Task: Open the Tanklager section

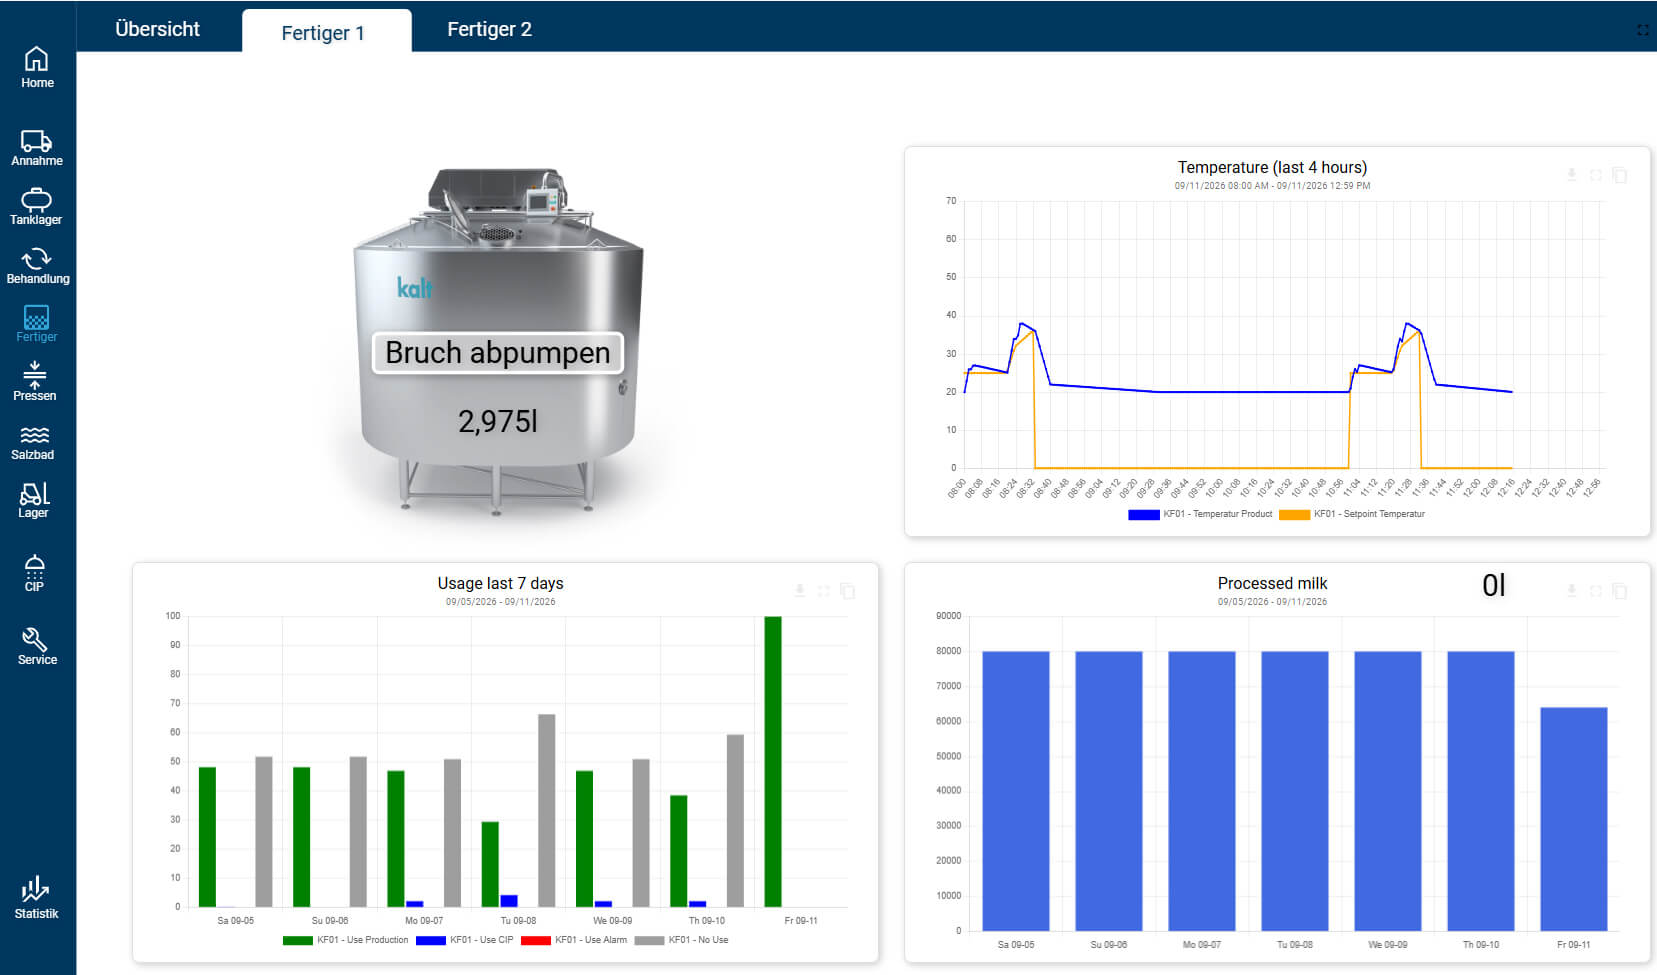Action: pos(36,207)
